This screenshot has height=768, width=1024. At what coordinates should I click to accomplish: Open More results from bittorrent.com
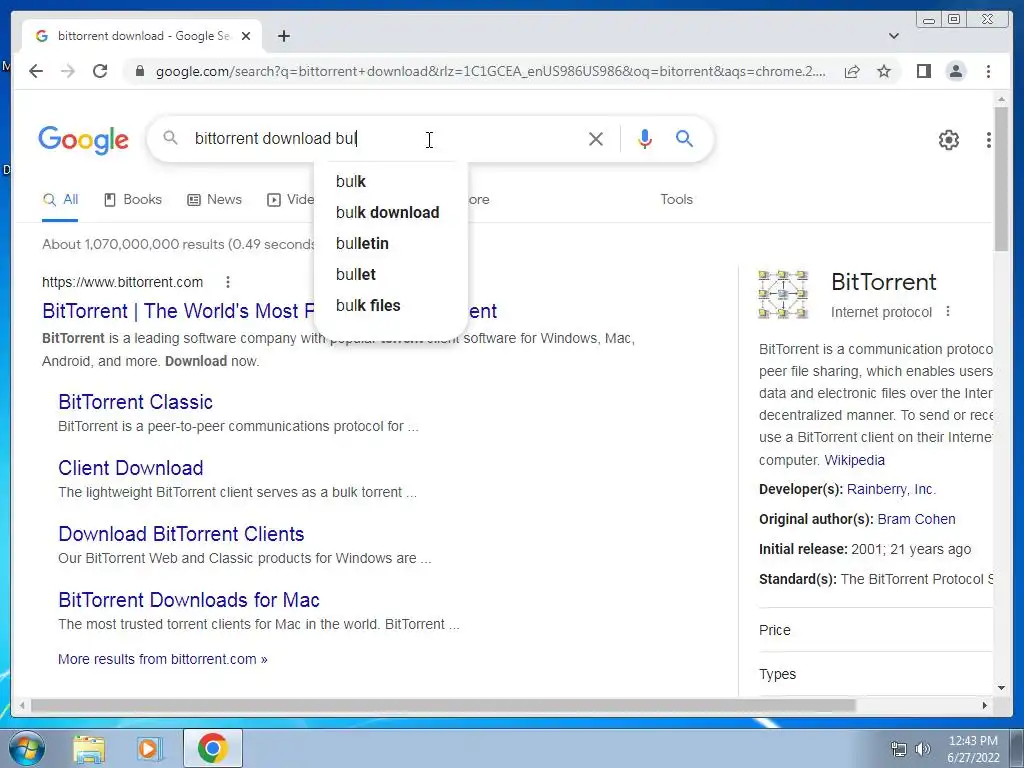pyautogui.click(x=163, y=659)
